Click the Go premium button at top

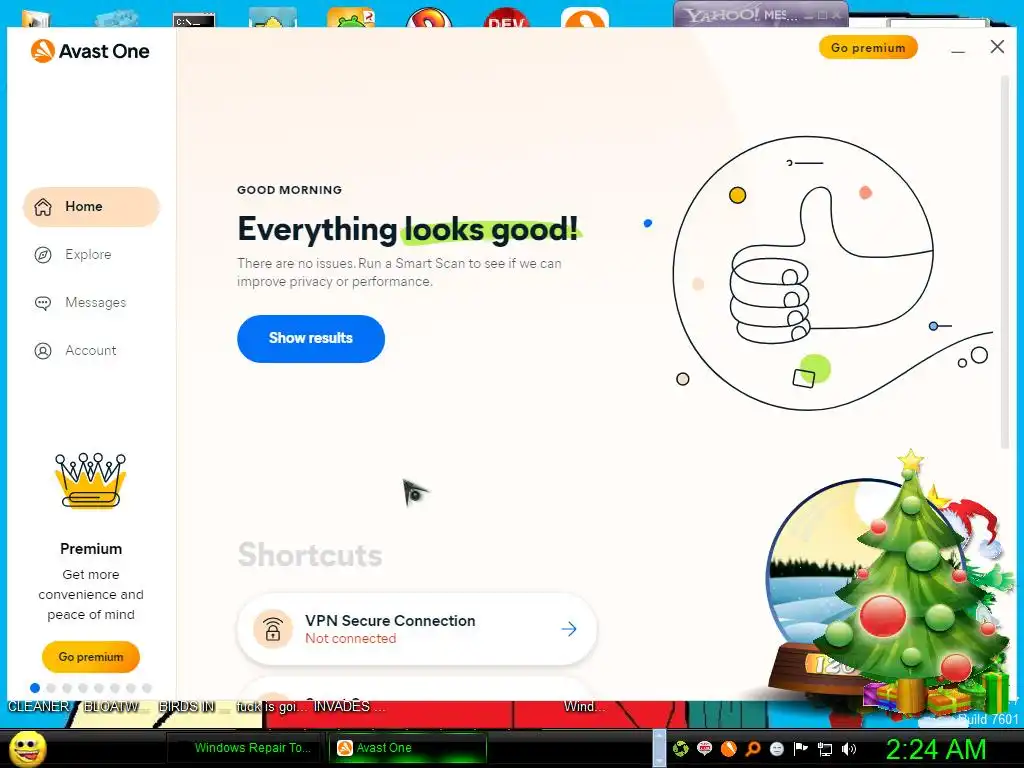pos(868,48)
